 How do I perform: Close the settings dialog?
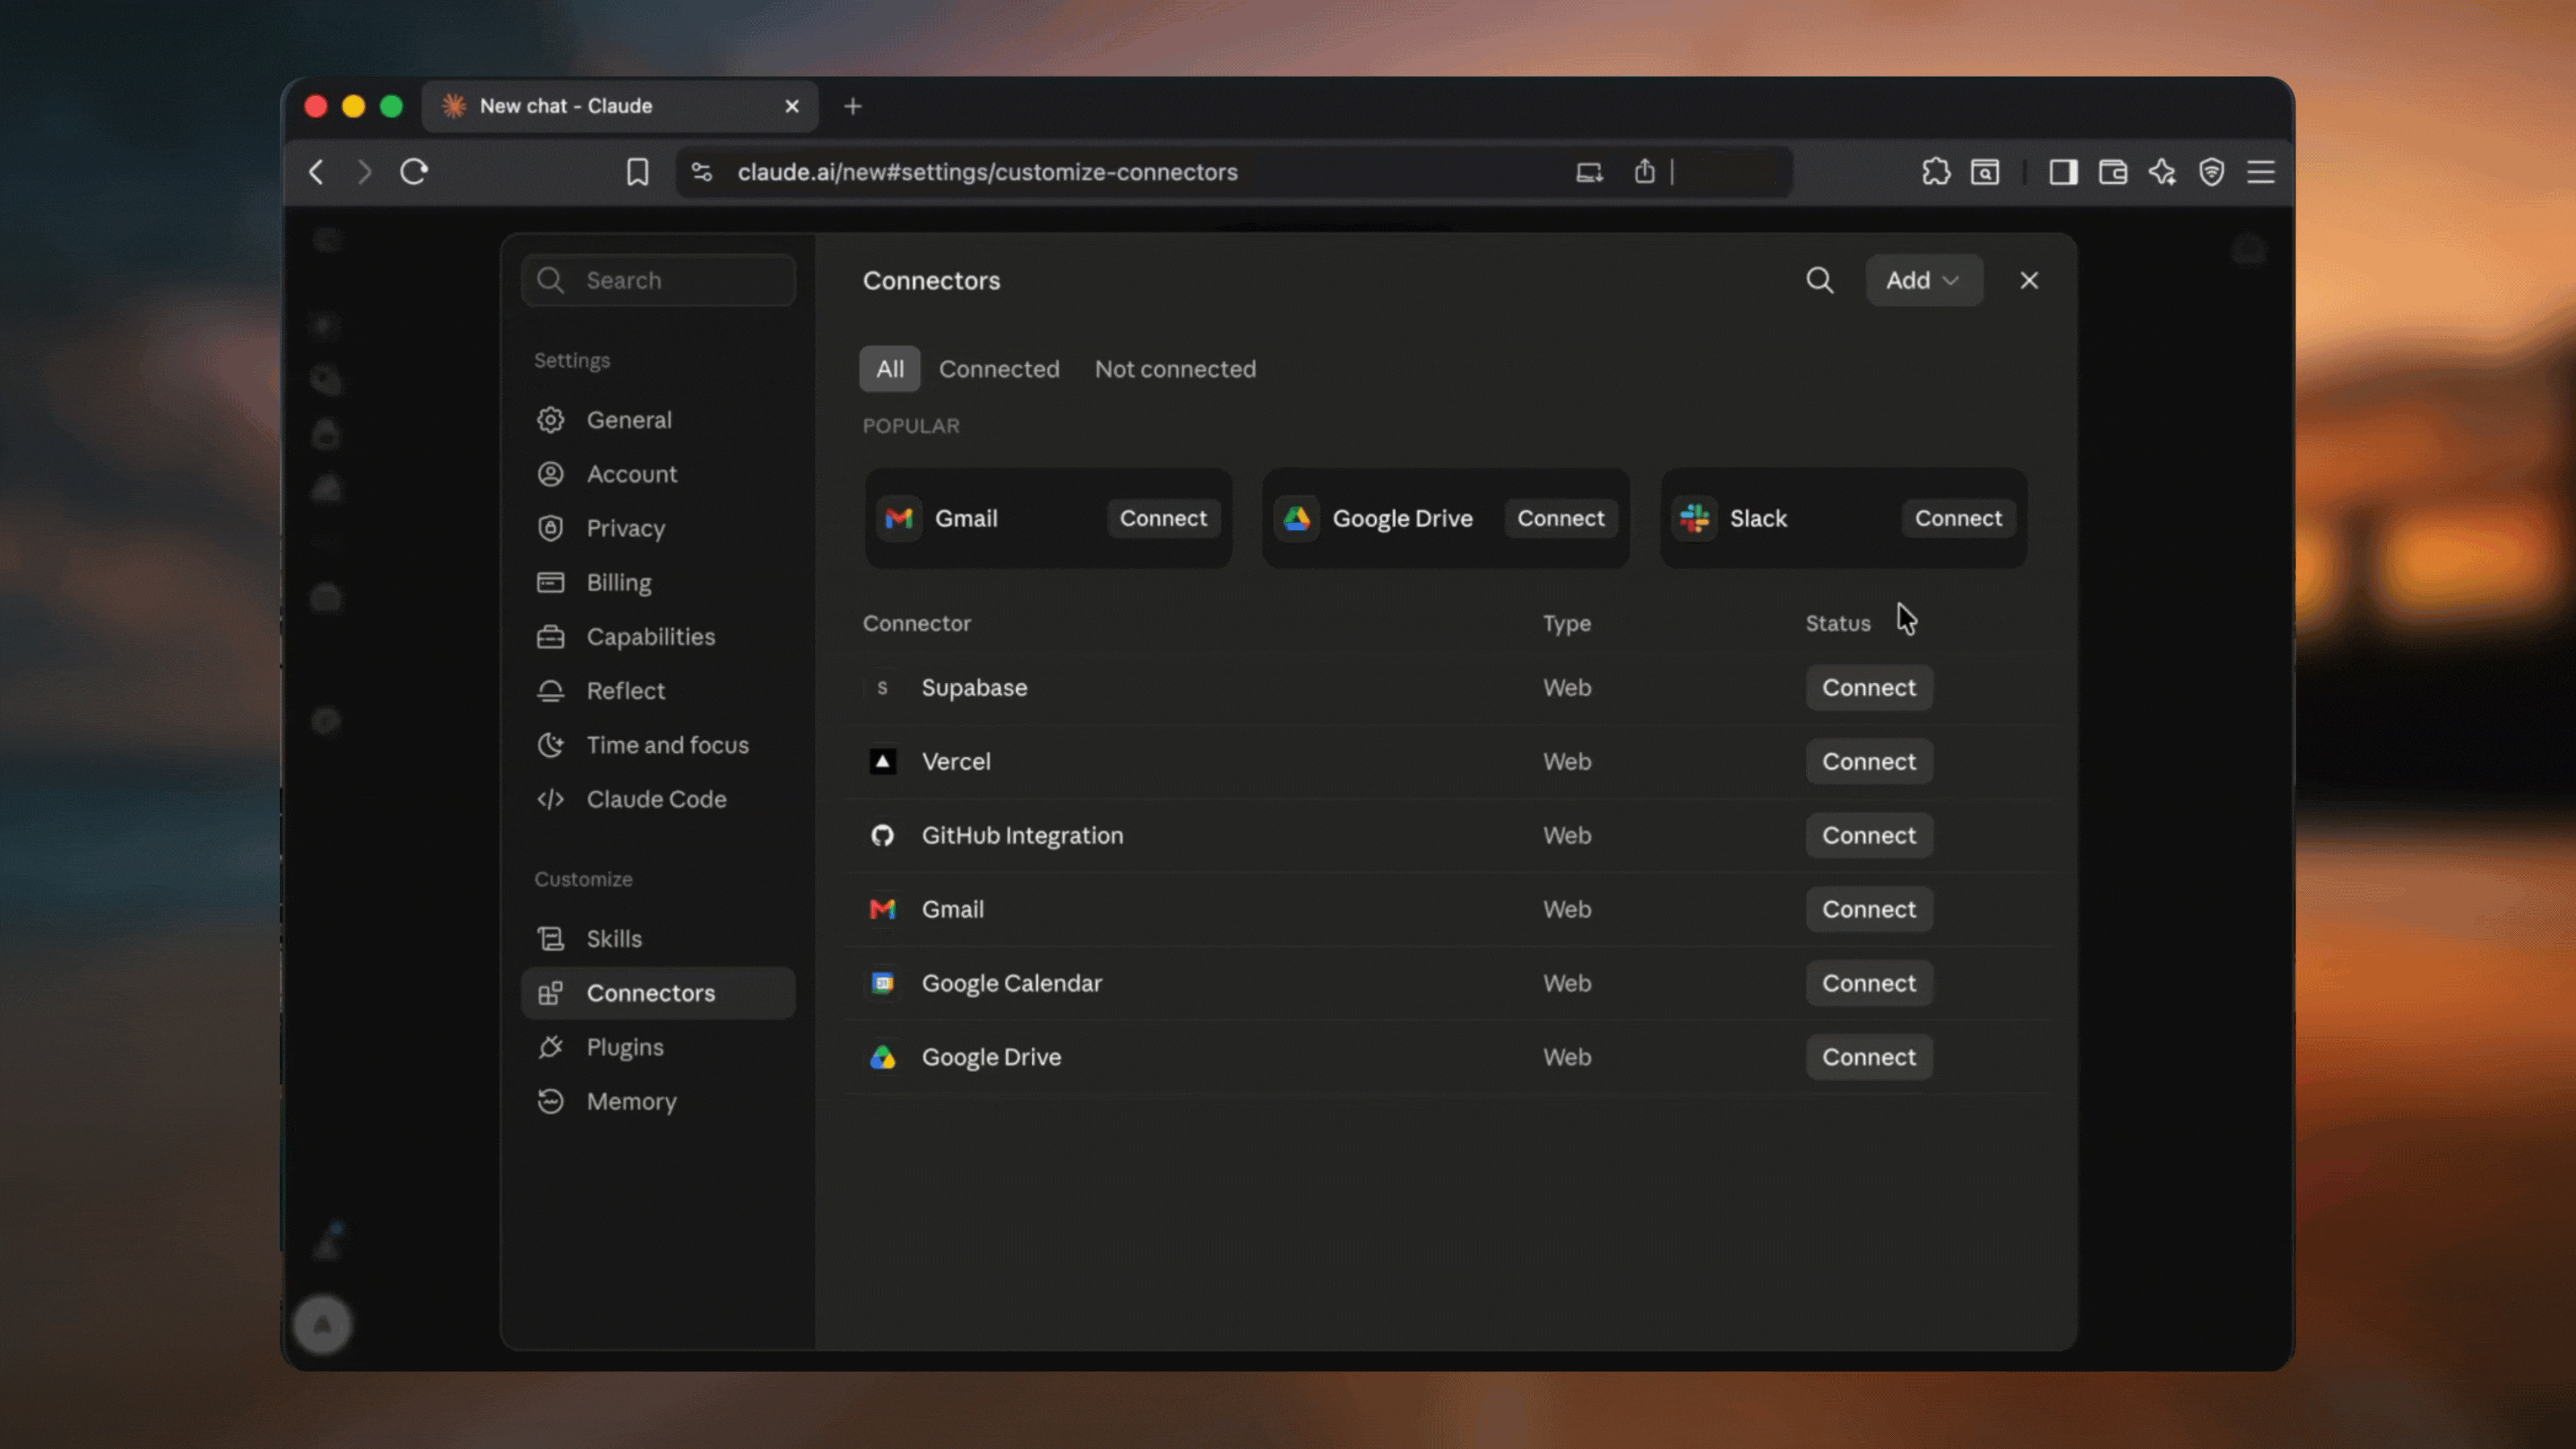tap(2029, 280)
